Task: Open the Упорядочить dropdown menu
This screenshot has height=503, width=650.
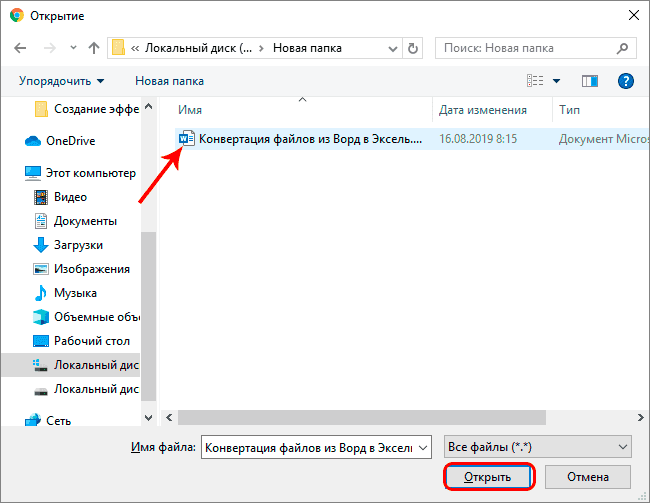Action: click(x=61, y=80)
